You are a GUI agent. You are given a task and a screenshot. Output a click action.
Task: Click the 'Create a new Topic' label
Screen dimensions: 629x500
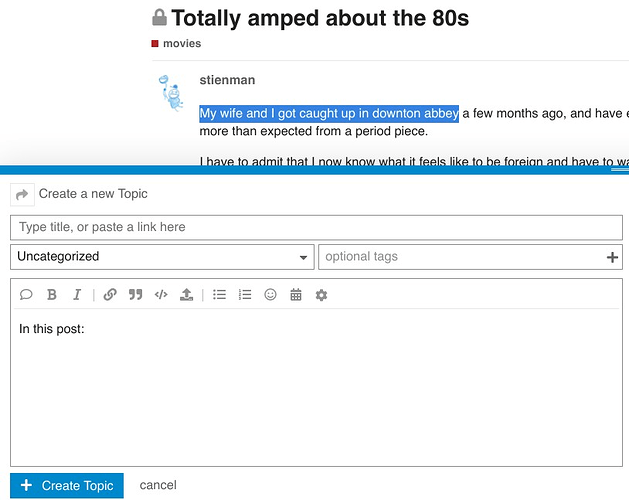click(x=93, y=194)
